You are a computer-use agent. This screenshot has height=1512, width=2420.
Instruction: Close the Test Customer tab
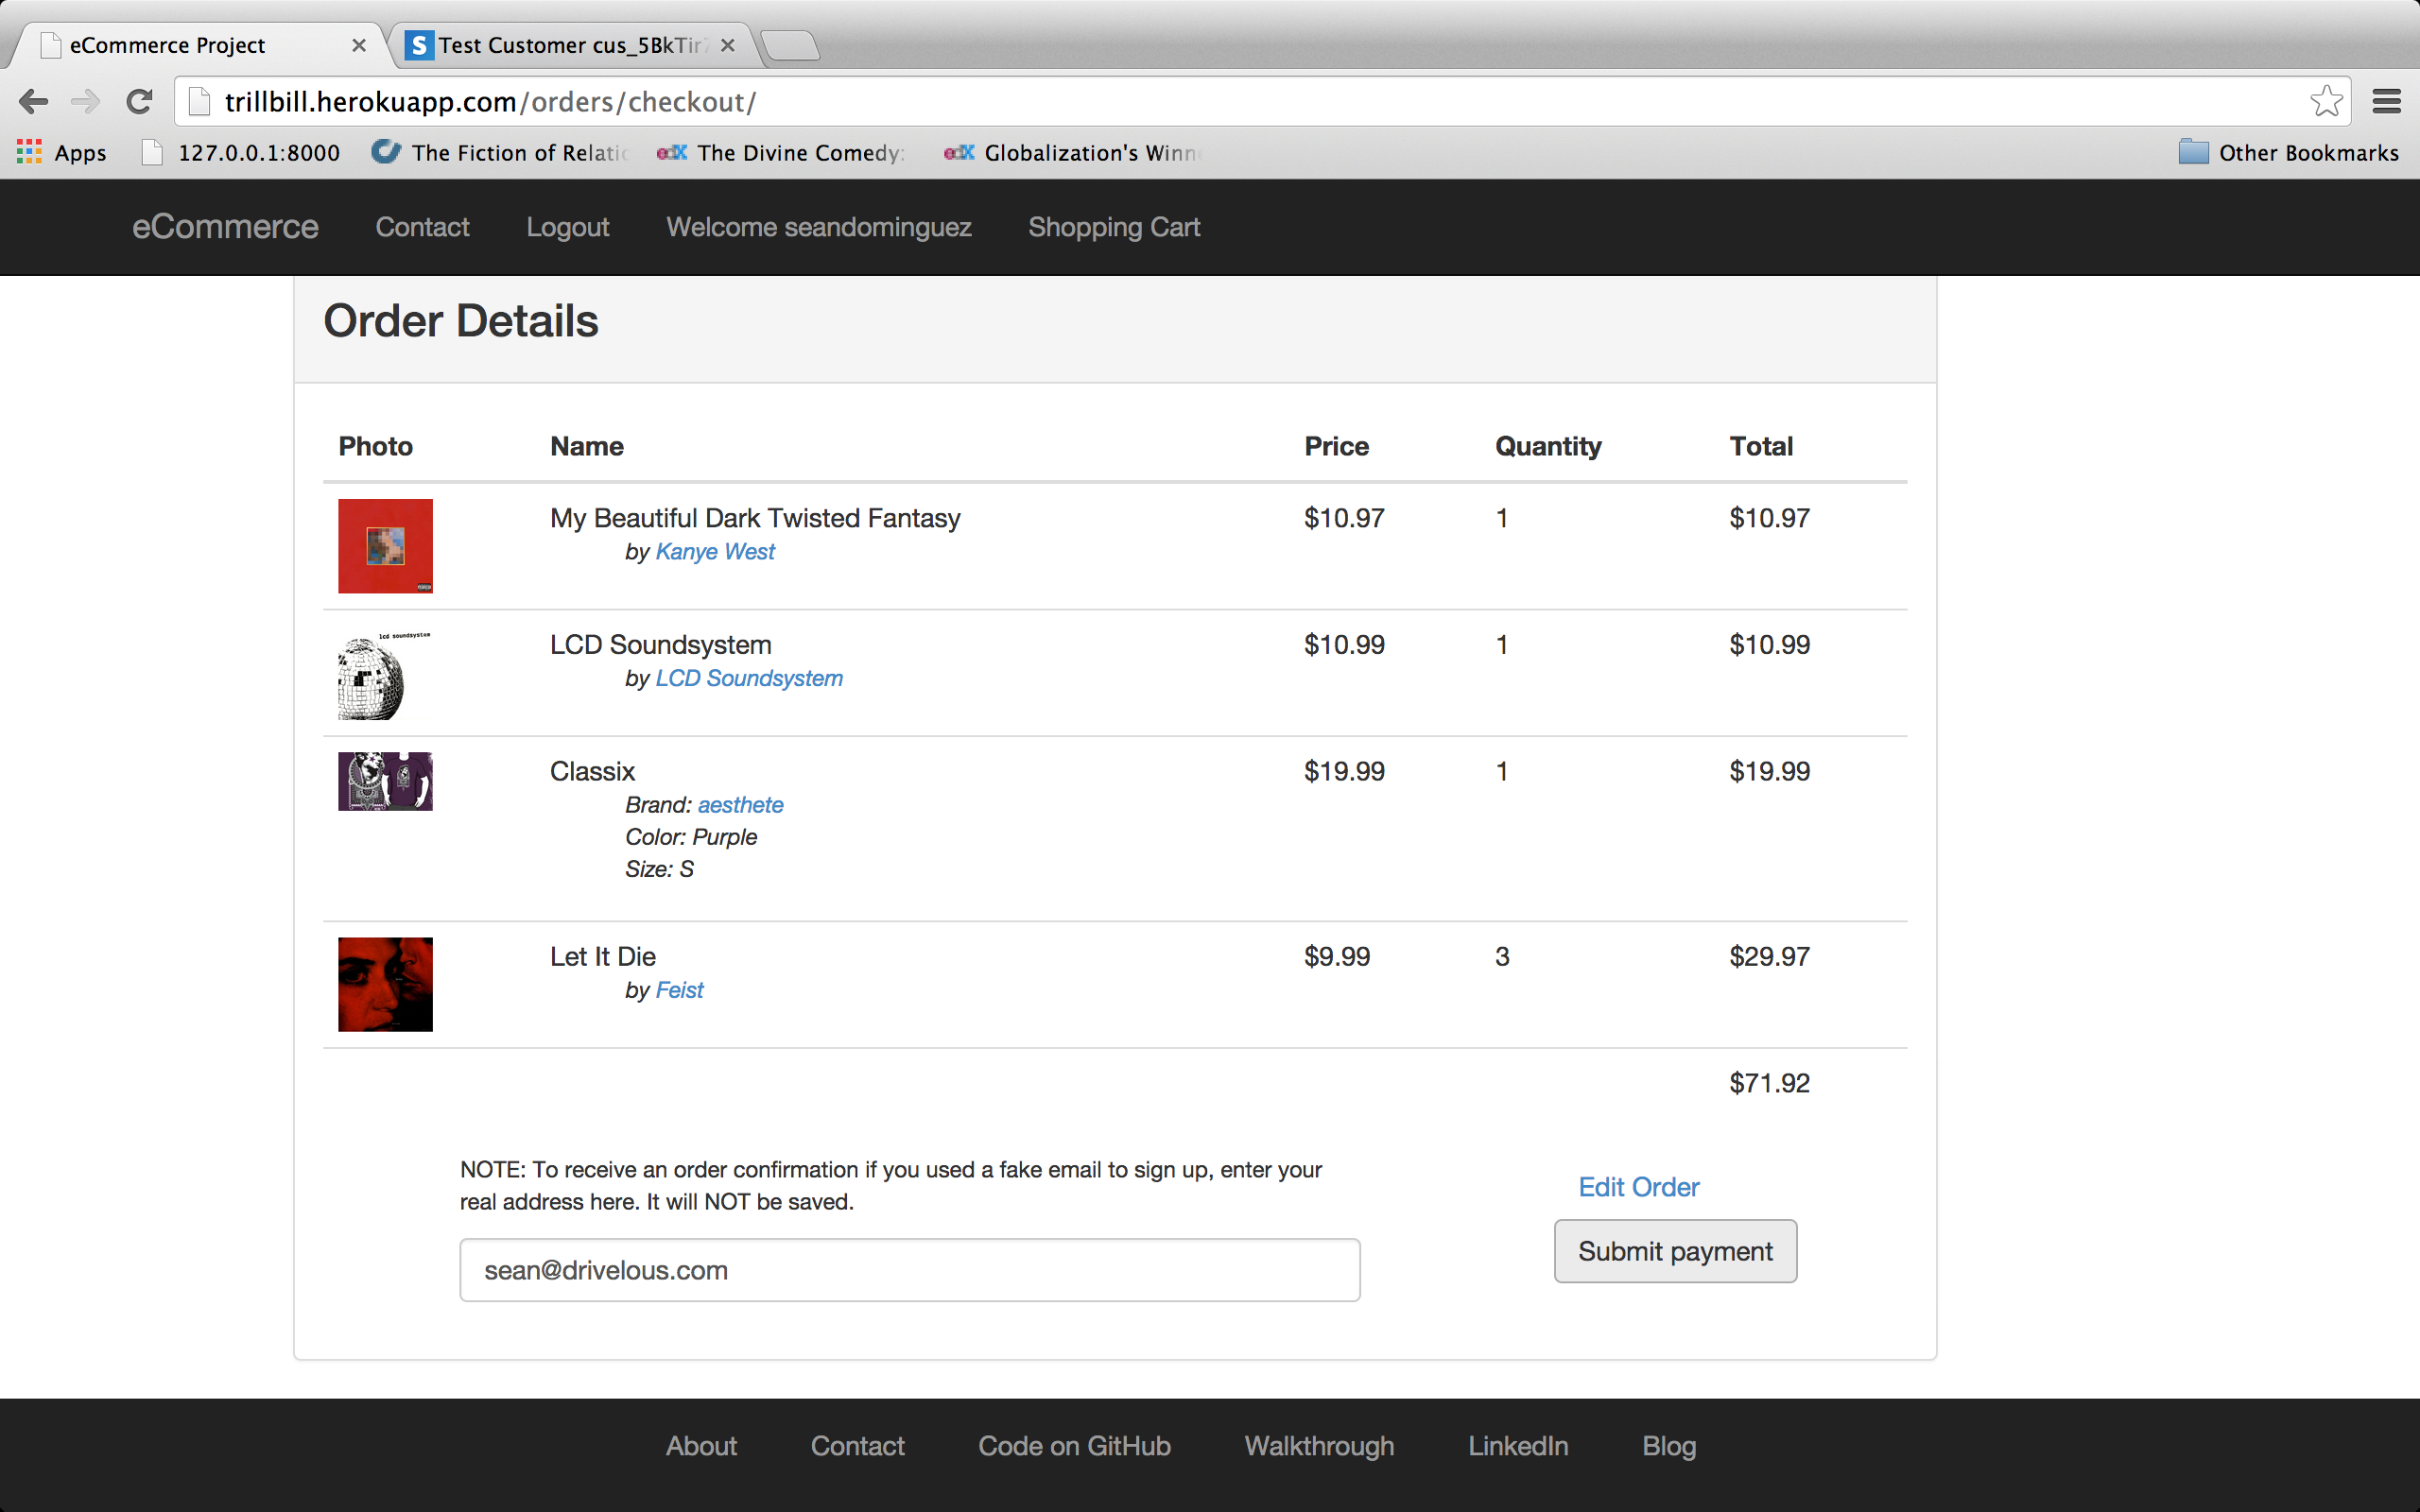pyautogui.click(x=727, y=45)
